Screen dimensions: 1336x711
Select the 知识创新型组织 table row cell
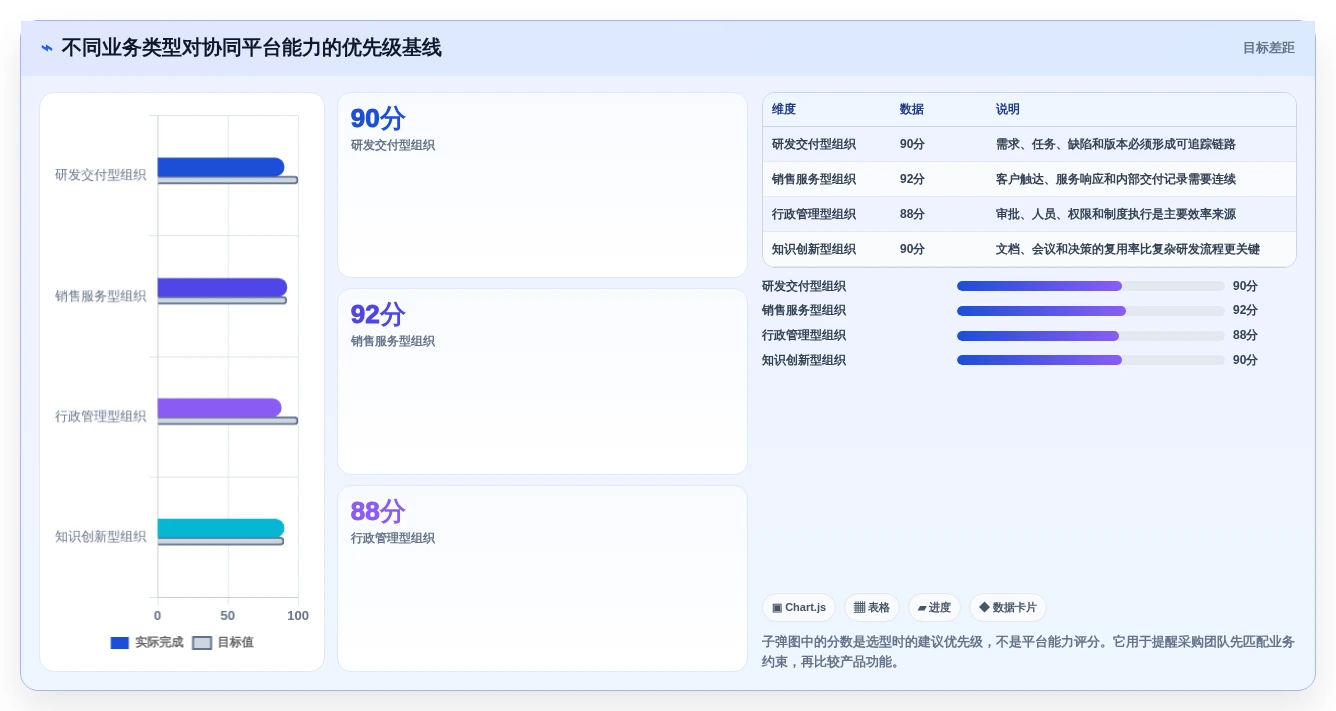pos(814,249)
